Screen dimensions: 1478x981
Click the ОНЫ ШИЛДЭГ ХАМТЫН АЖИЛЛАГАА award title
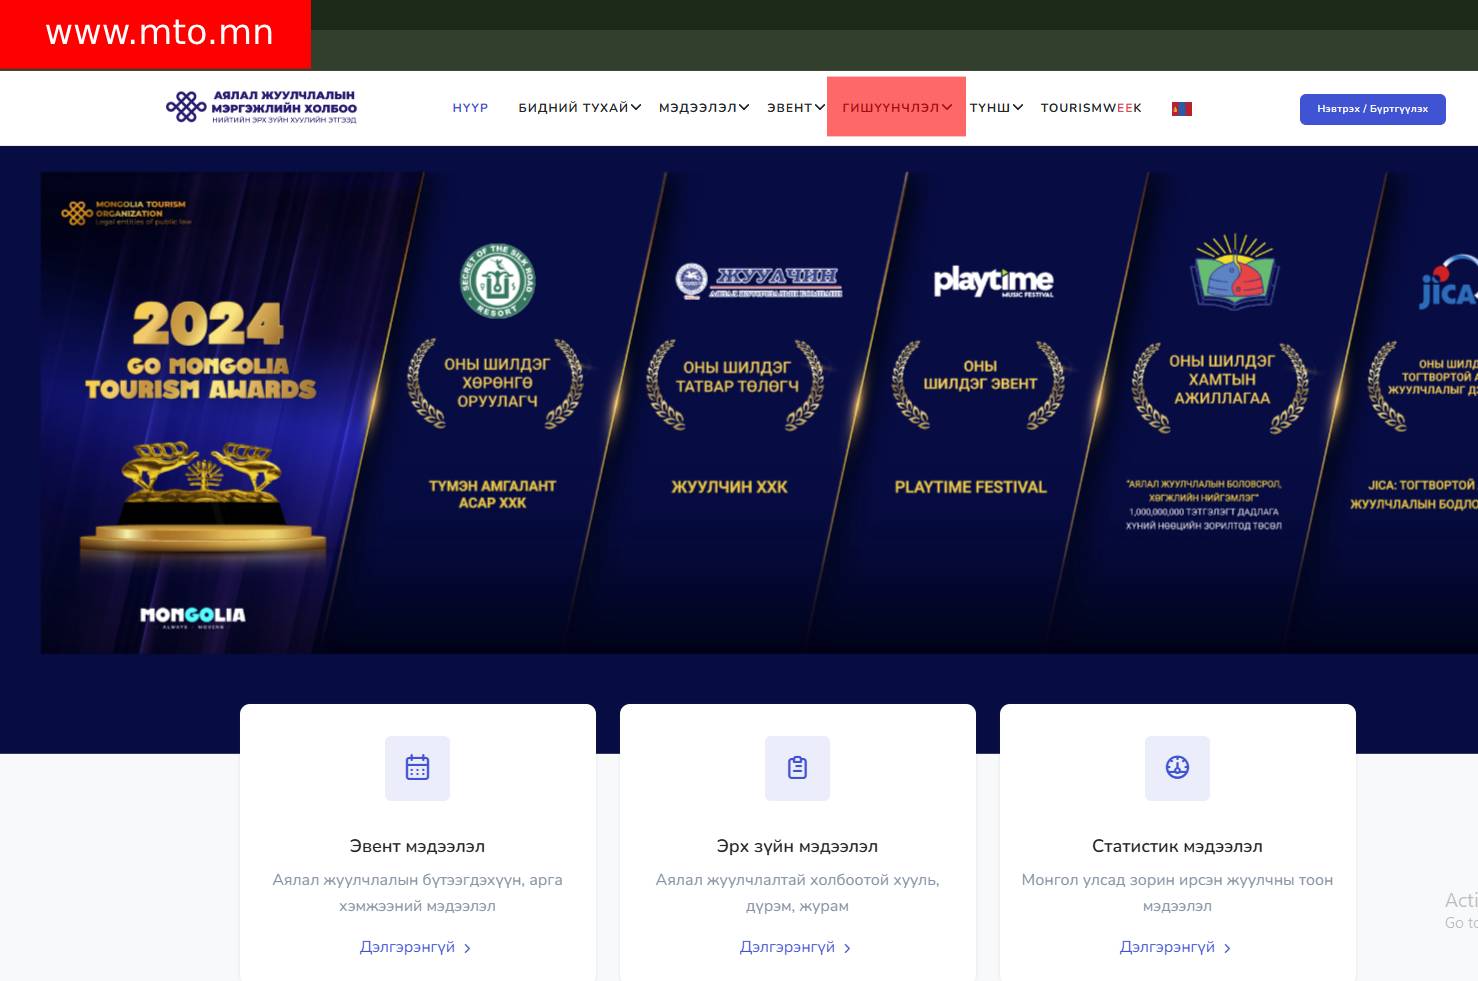tap(1222, 379)
